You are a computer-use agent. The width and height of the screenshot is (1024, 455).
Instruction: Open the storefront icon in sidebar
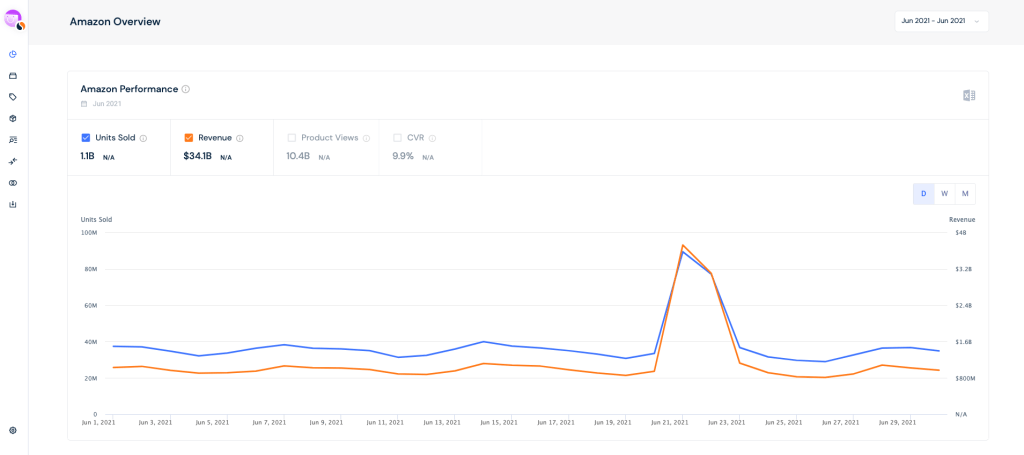coord(12,76)
